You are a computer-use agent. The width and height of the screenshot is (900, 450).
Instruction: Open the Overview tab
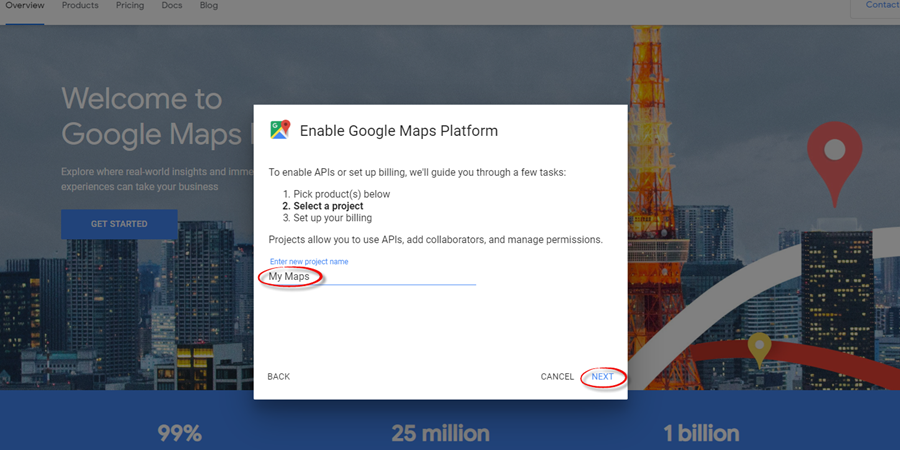[25, 6]
